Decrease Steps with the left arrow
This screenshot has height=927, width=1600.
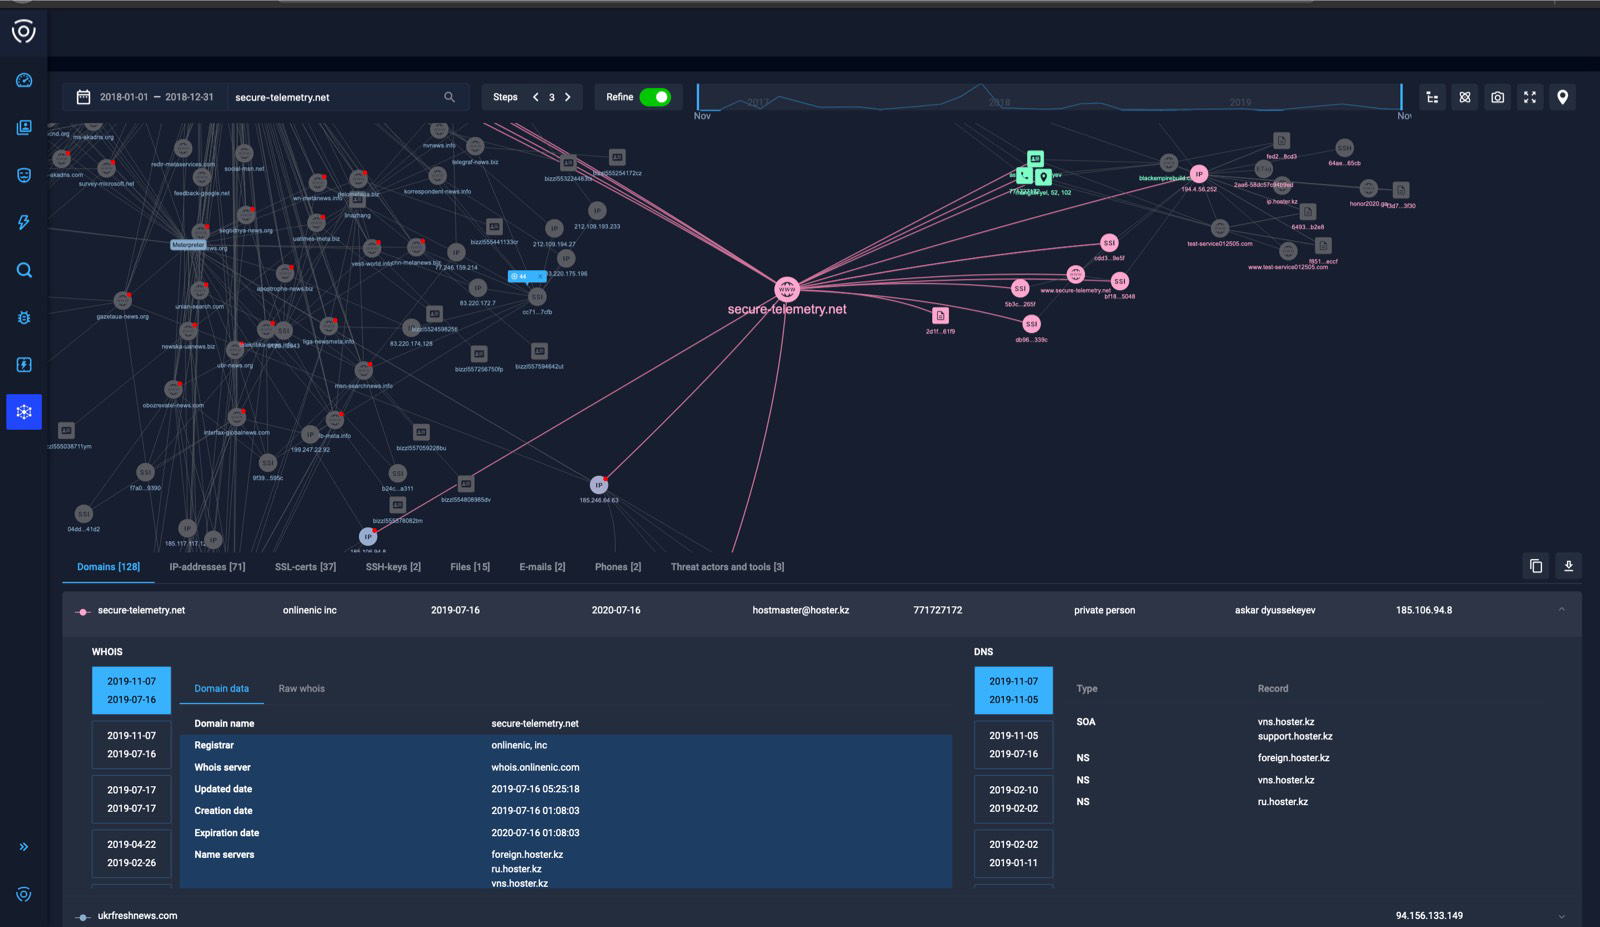click(536, 97)
